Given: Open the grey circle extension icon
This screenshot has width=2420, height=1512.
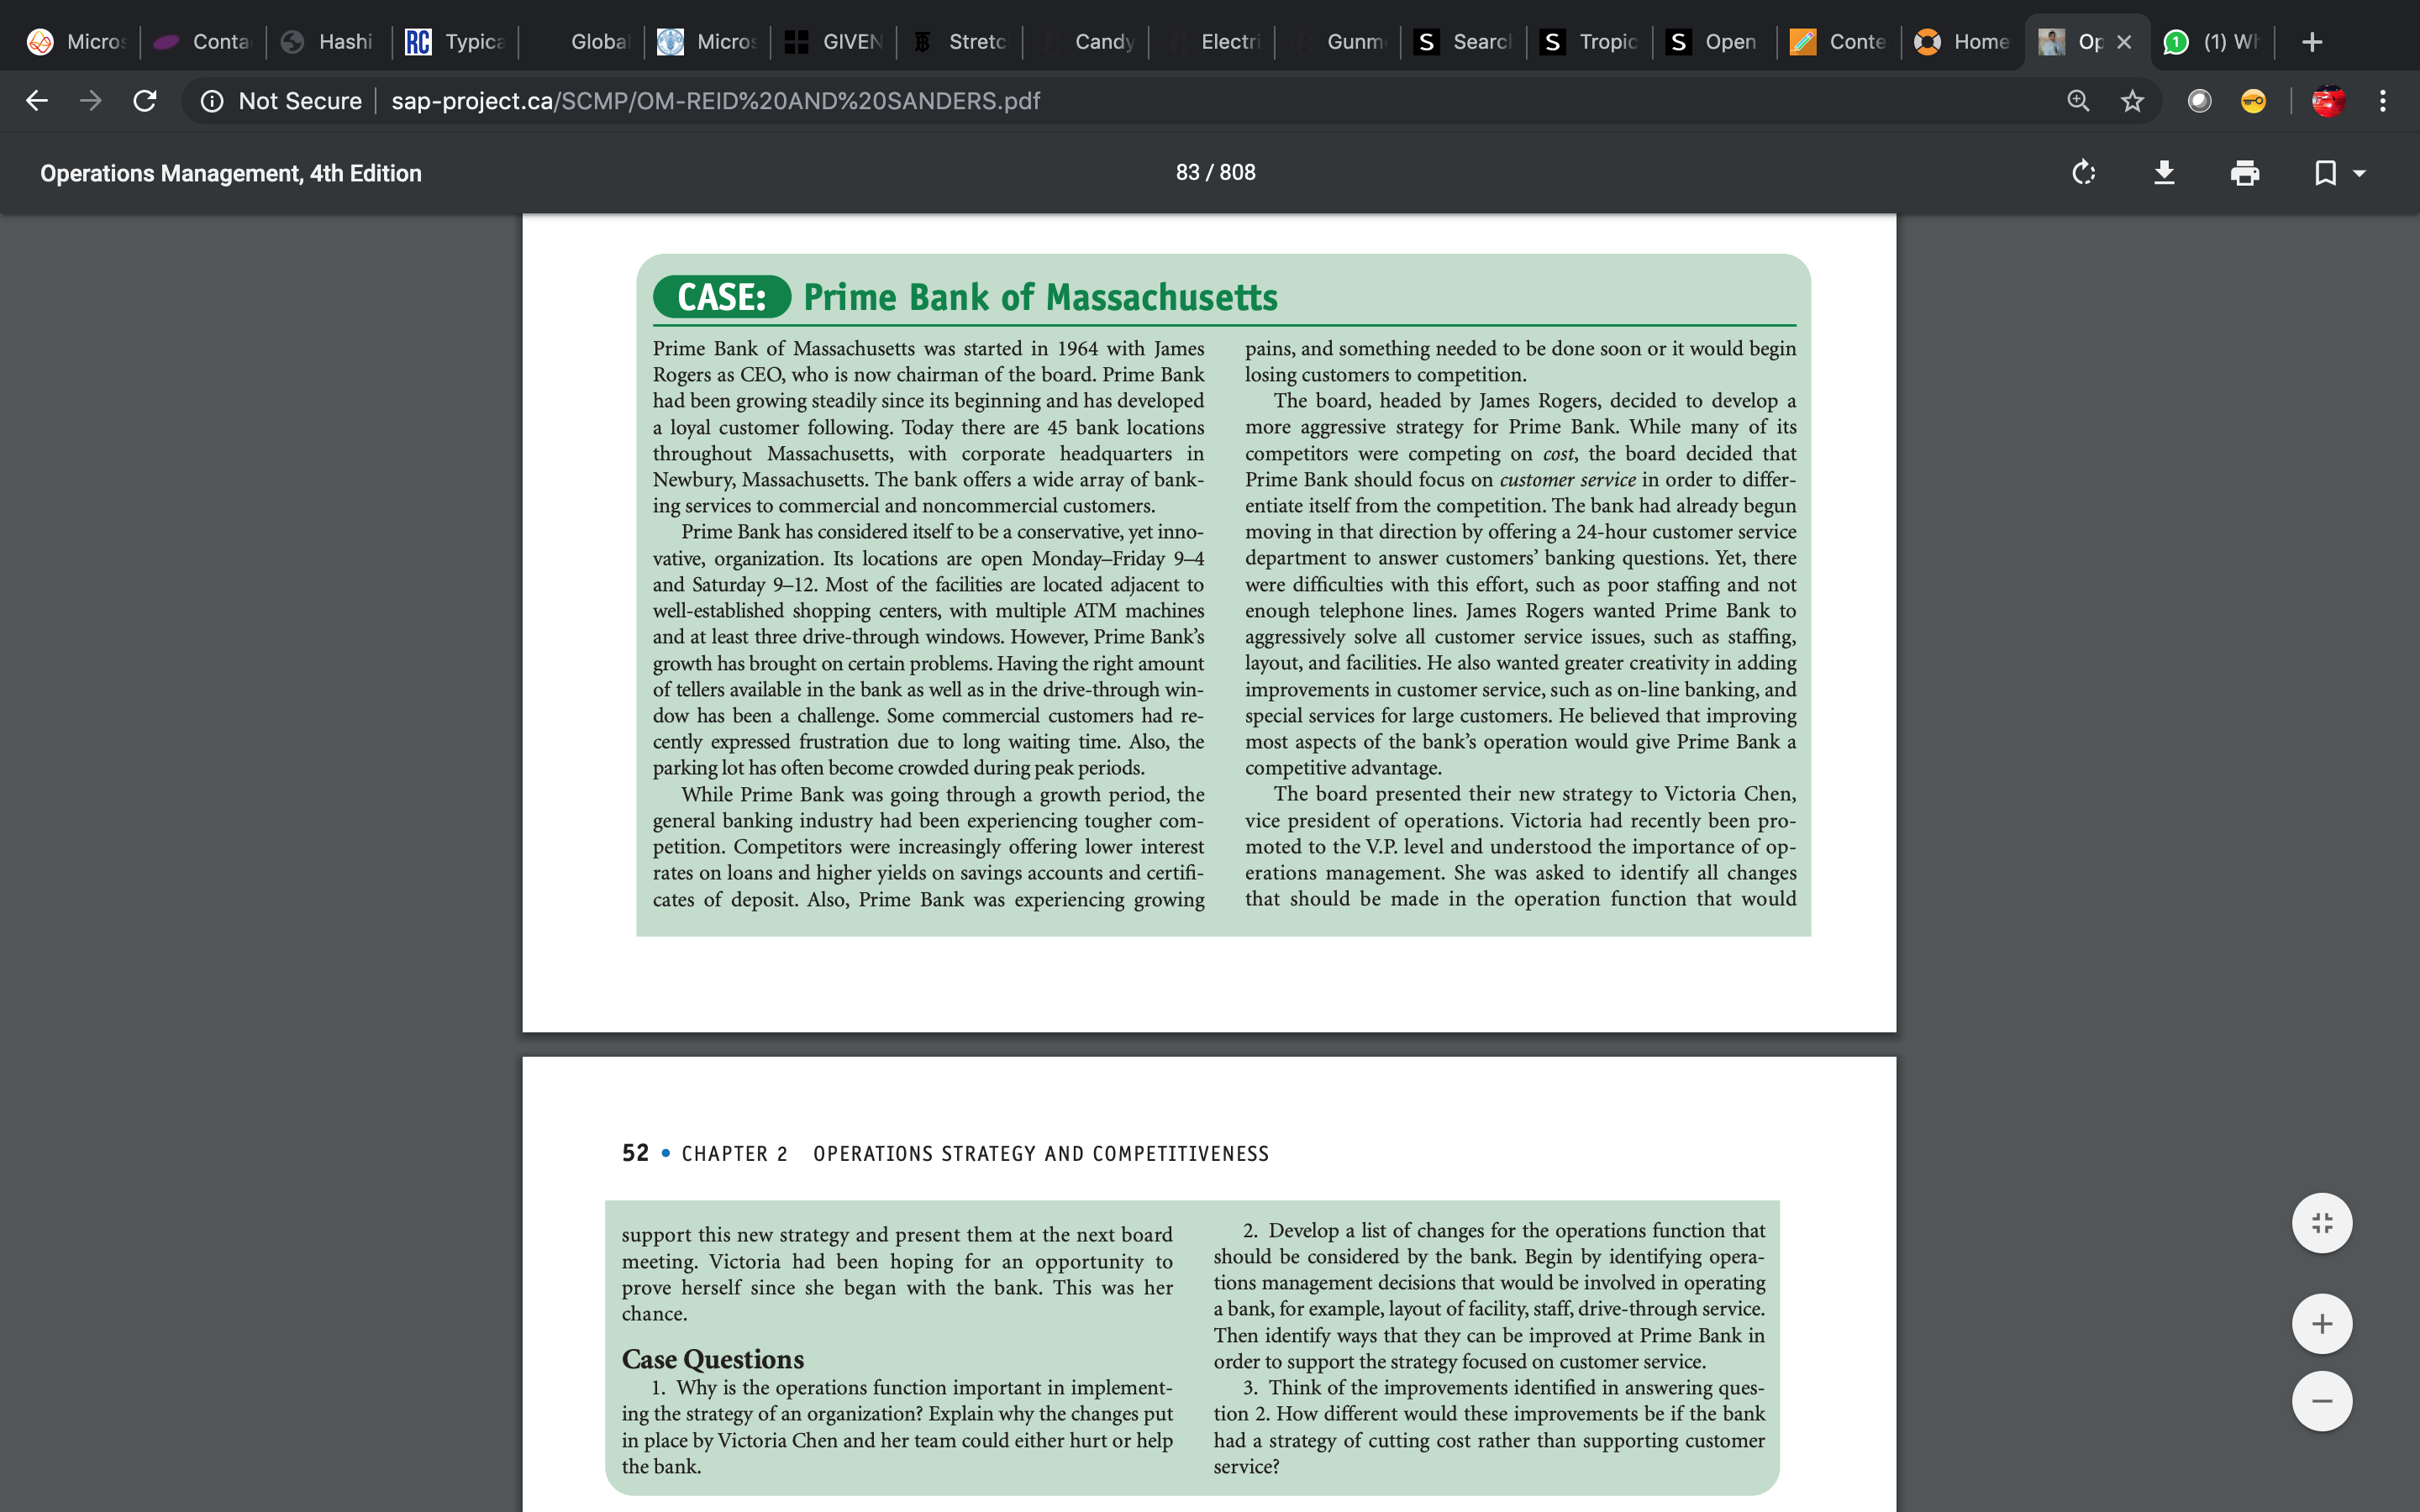Looking at the screenshot, I should pos(2199,101).
